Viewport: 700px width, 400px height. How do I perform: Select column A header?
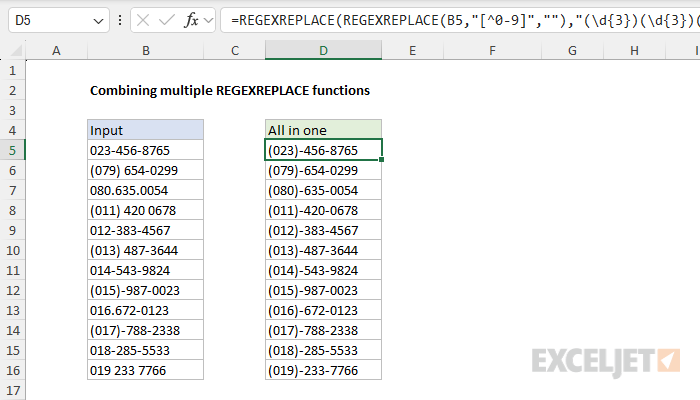(56, 50)
